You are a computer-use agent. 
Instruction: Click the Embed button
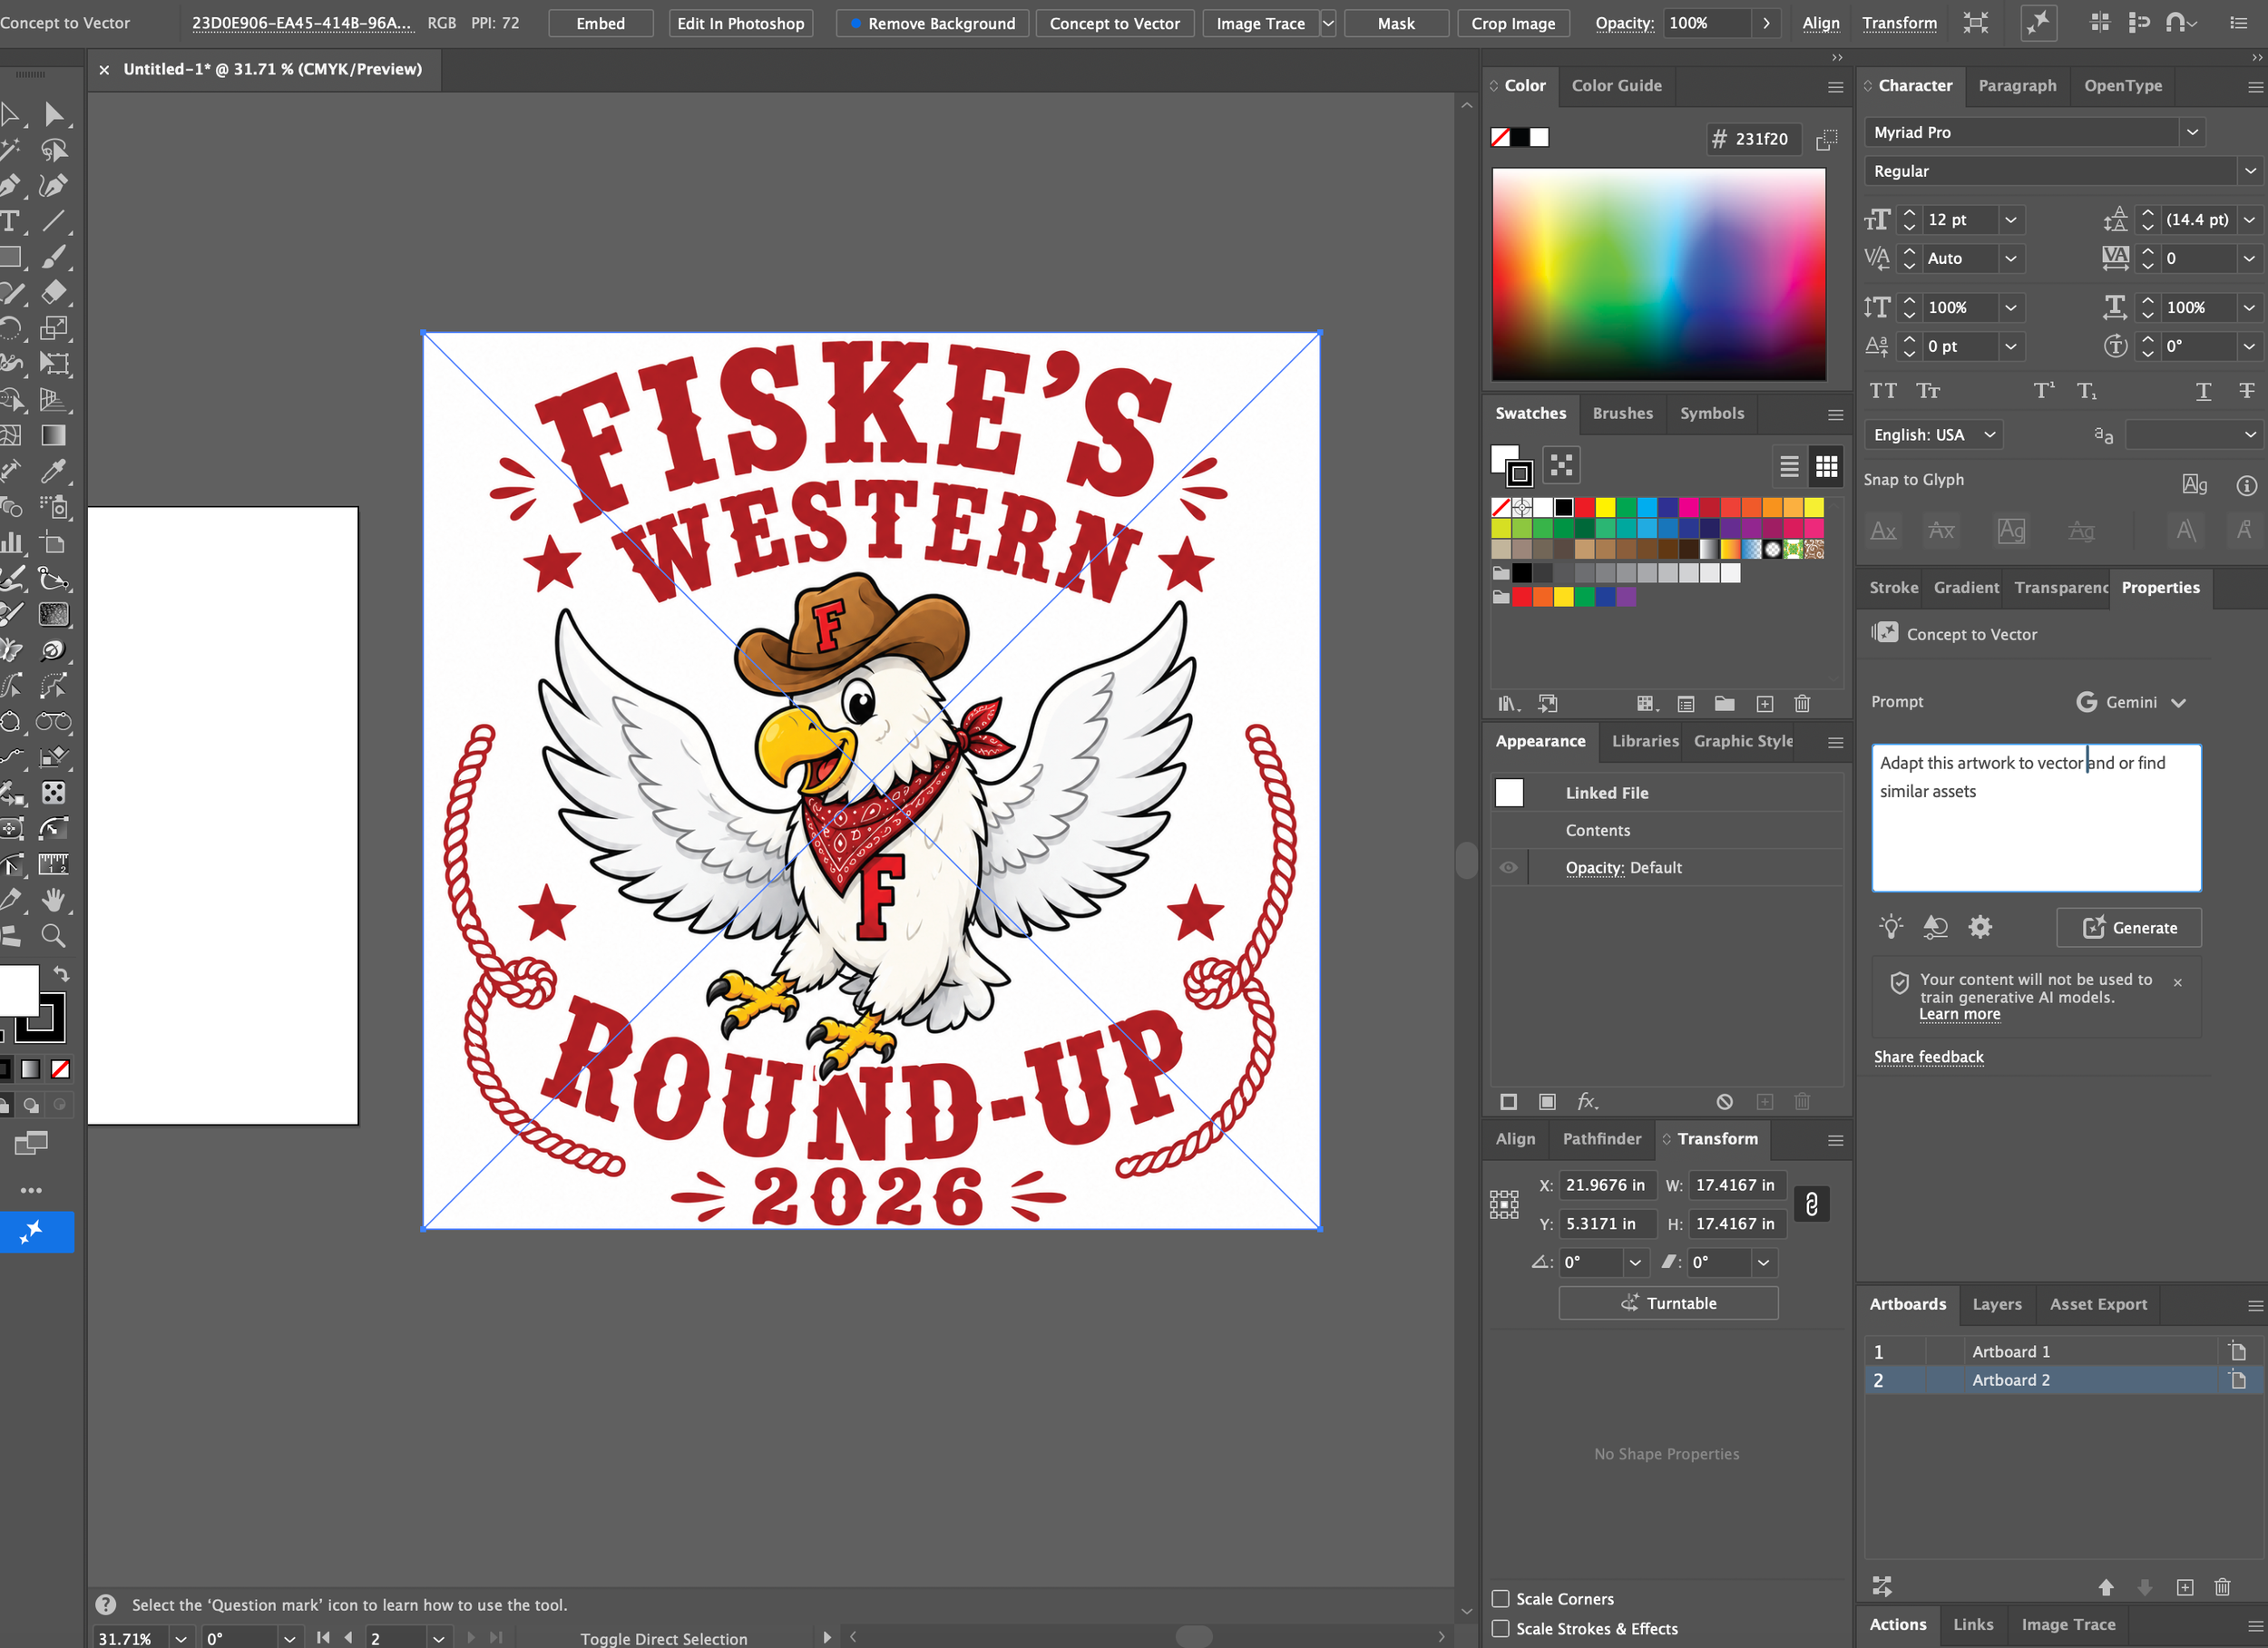point(601,23)
